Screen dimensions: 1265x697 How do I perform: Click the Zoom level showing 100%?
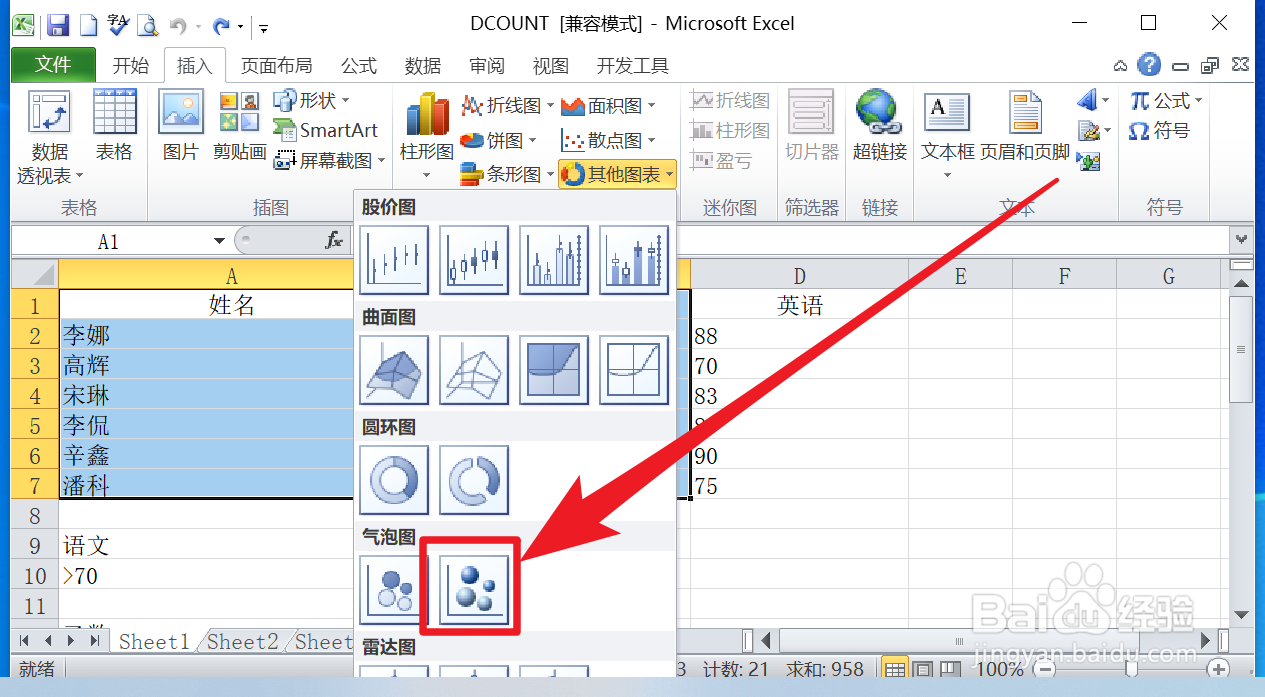point(999,668)
